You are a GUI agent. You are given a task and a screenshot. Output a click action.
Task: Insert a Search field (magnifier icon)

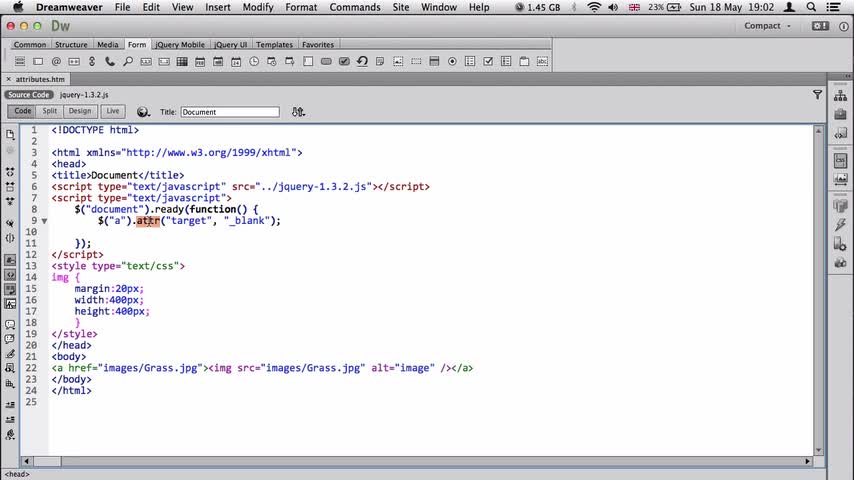click(128, 62)
